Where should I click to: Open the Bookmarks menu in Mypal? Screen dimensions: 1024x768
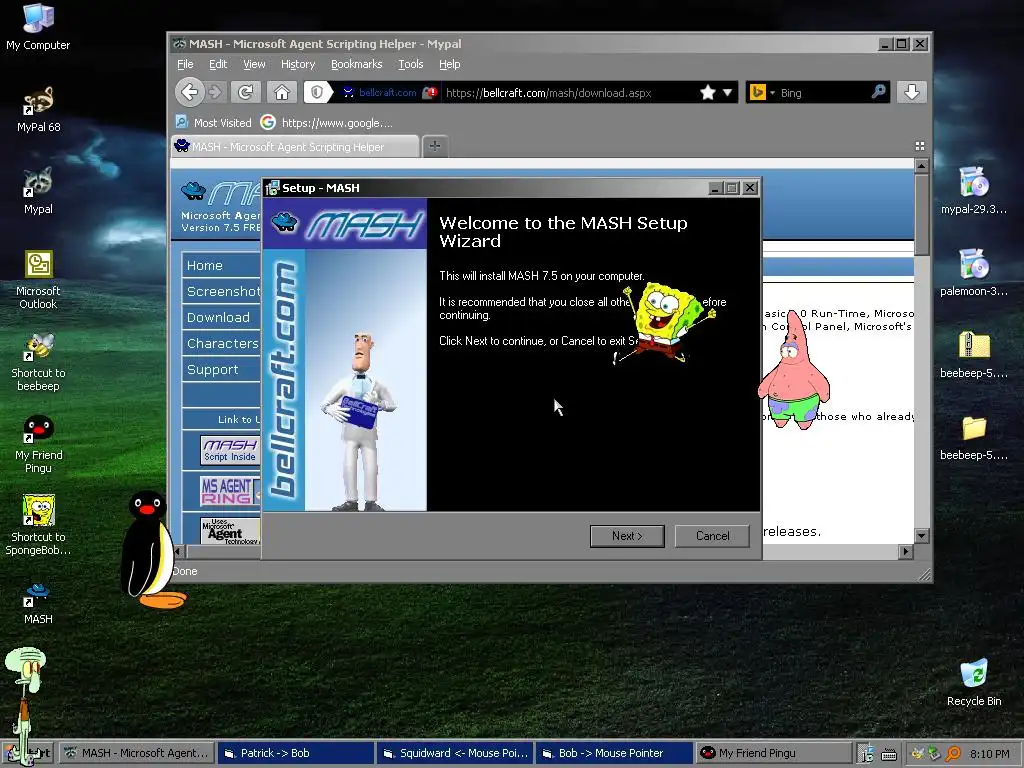pos(357,64)
